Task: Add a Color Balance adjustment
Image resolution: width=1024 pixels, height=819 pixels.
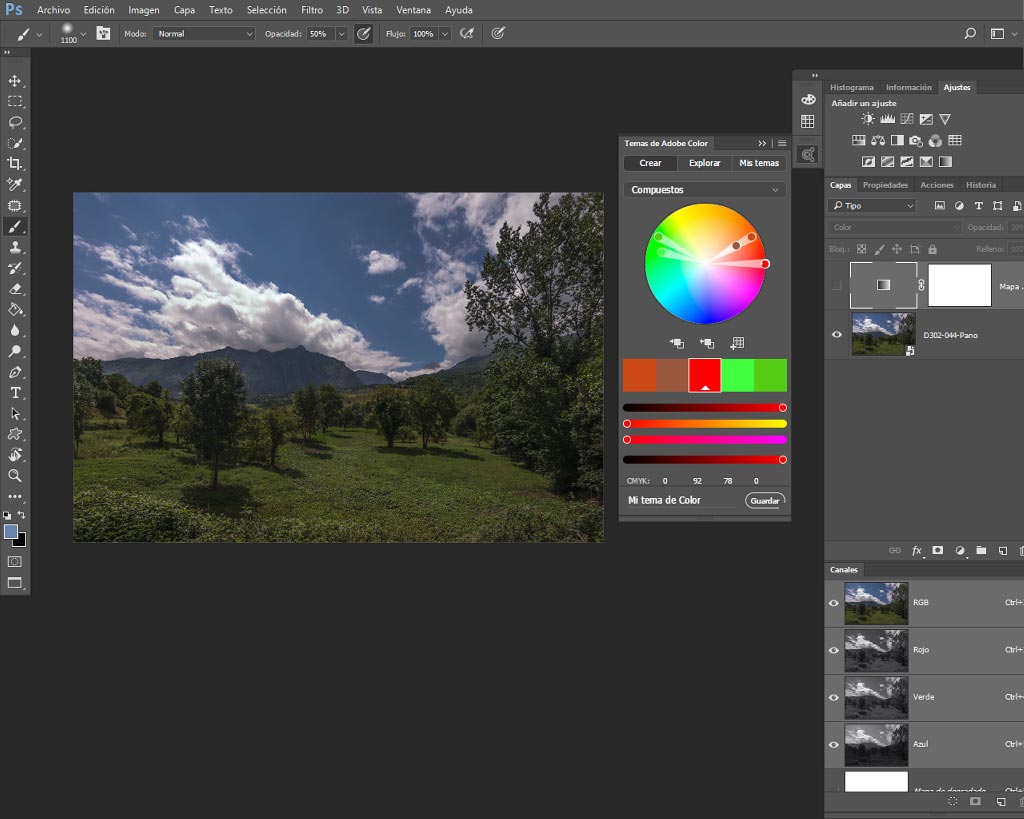Action: [878, 140]
